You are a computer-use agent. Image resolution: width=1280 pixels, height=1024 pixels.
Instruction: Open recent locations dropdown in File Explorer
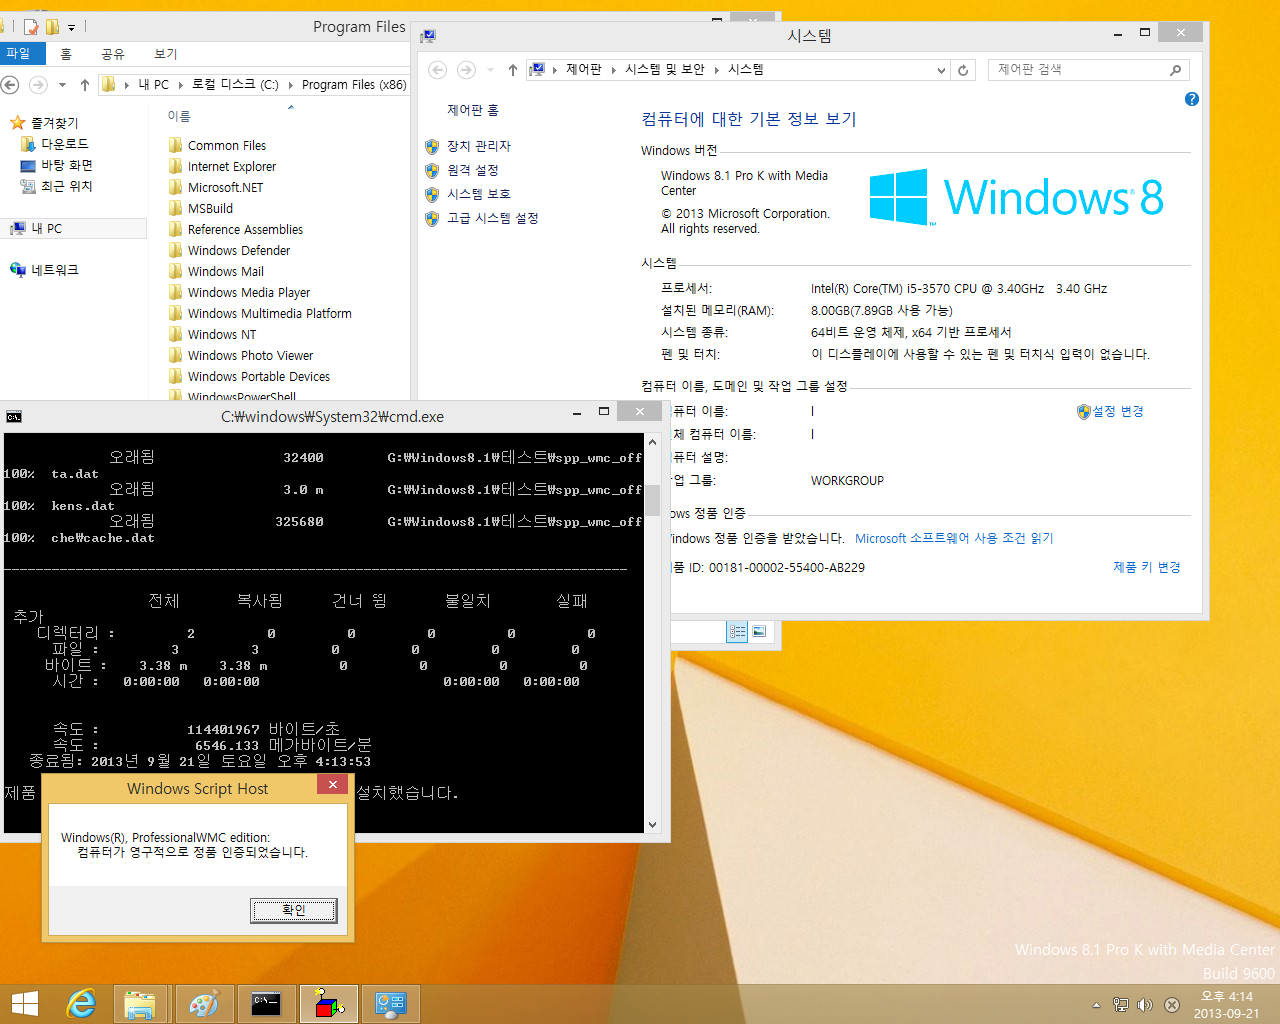click(x=62, y=85)
